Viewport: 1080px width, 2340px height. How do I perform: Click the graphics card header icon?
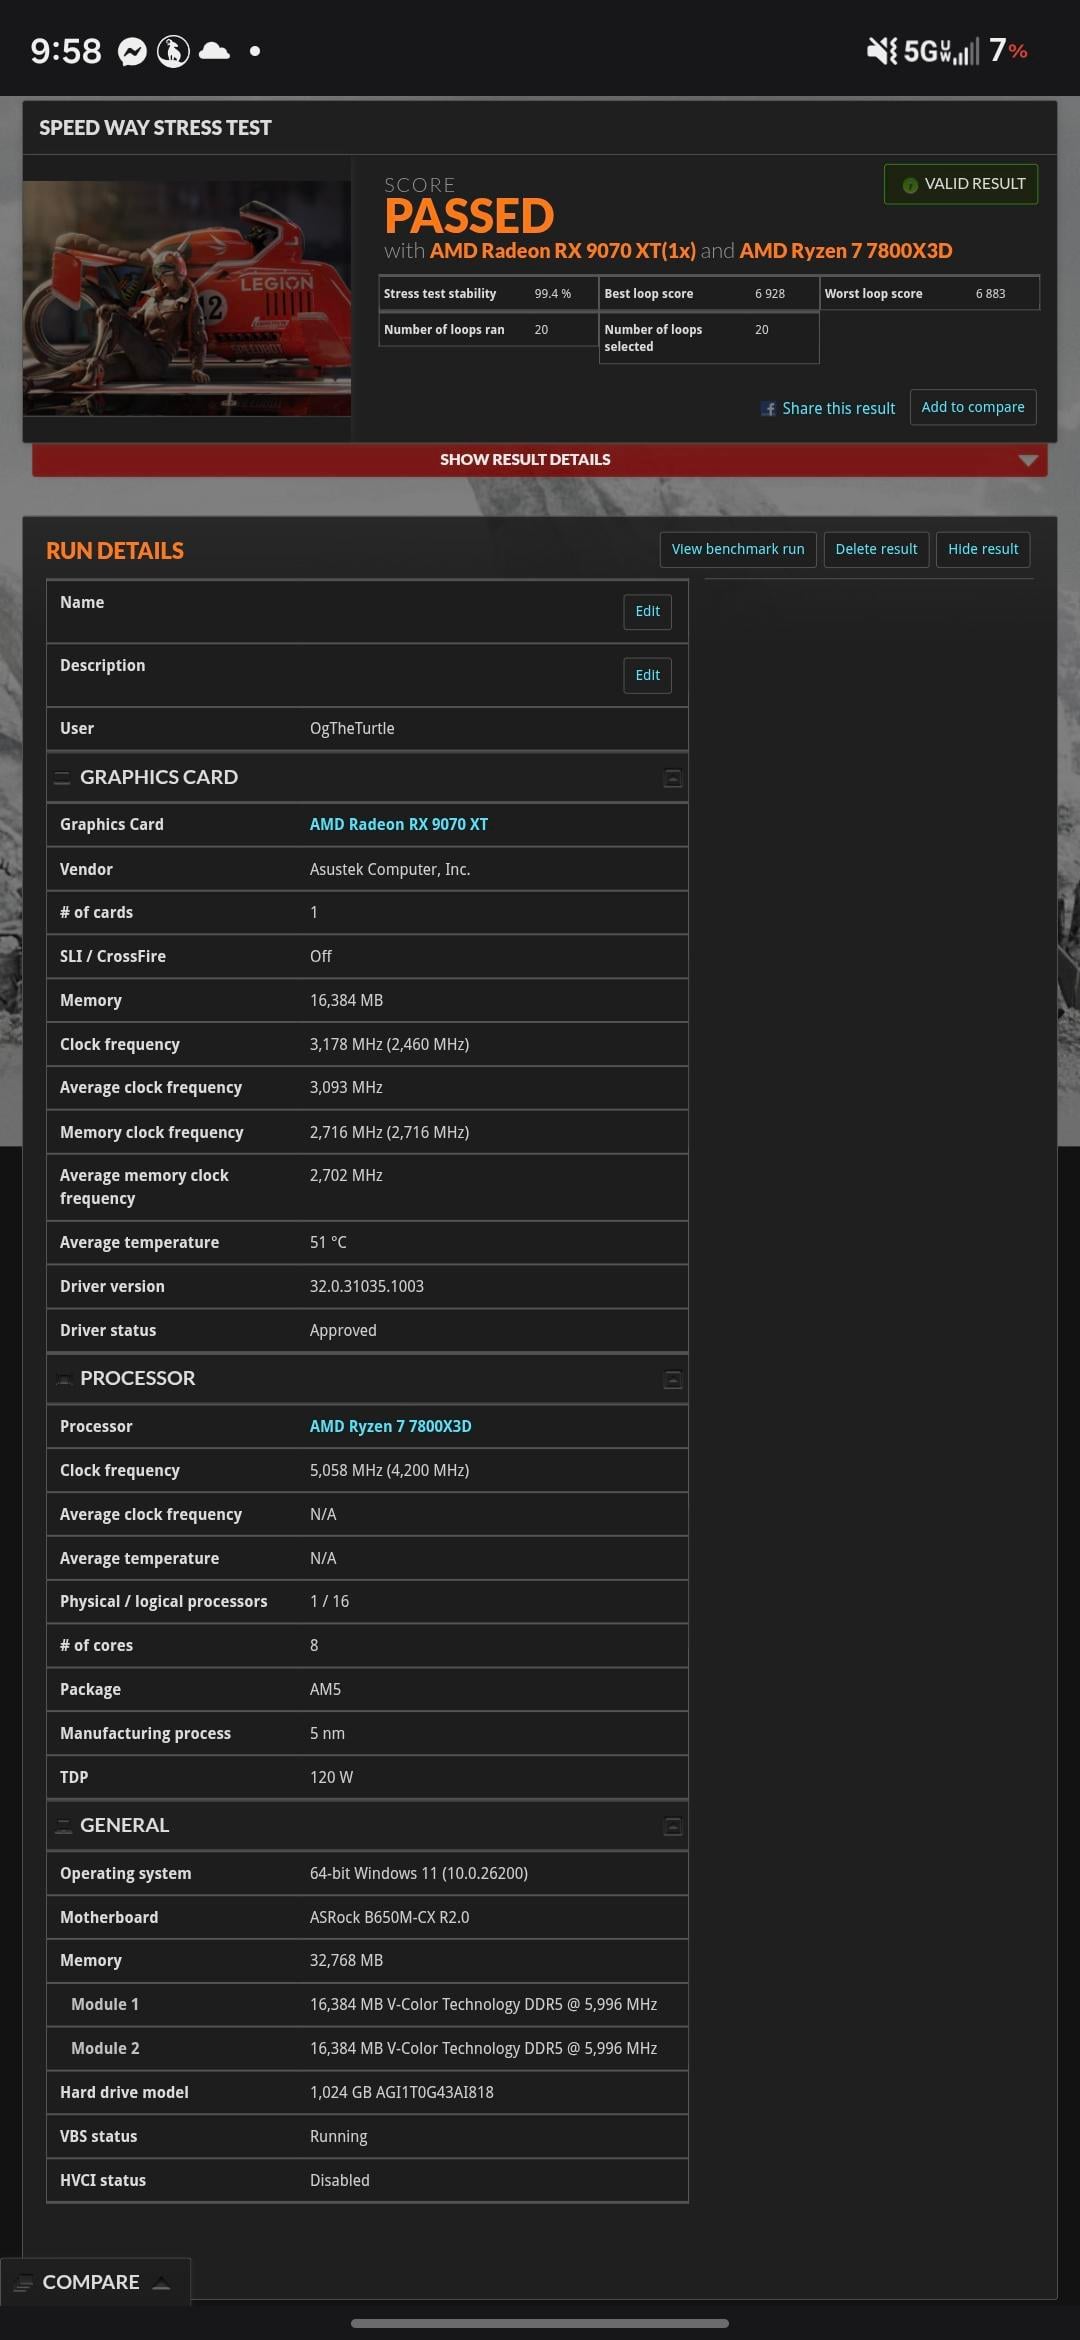pos(62,778)
